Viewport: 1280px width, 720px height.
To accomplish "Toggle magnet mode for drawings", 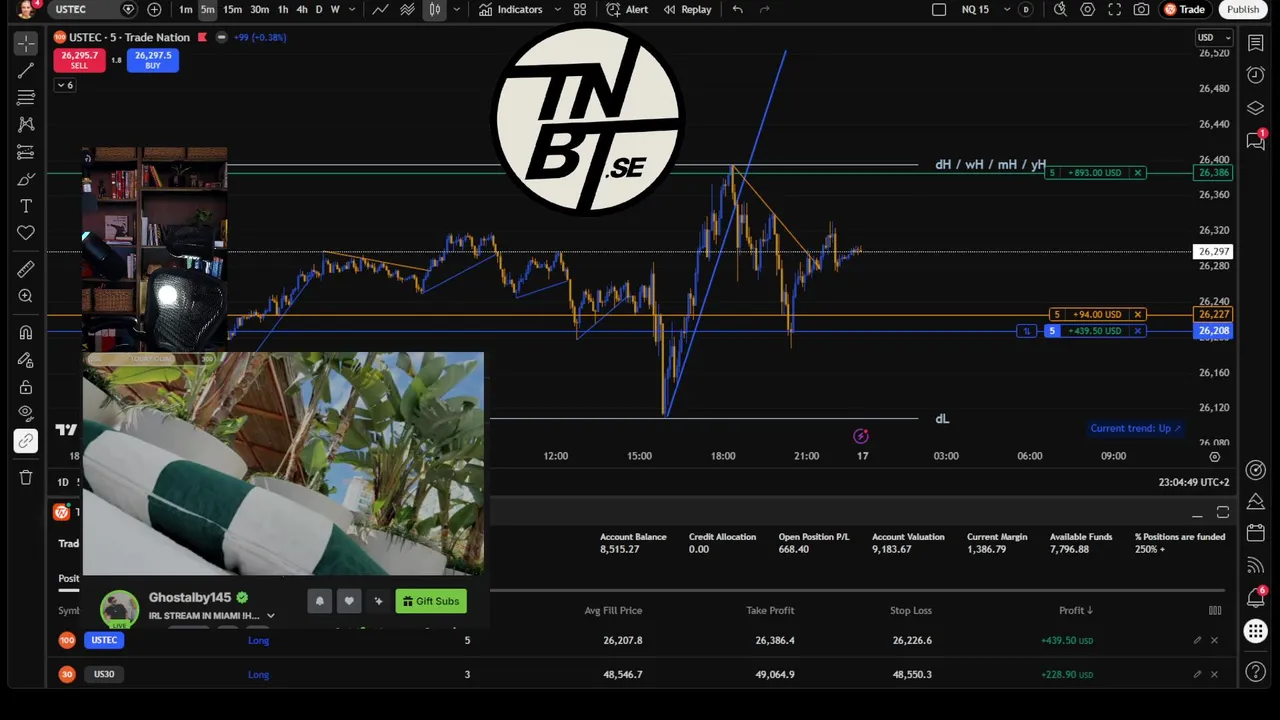I will [x=26, y=332].
